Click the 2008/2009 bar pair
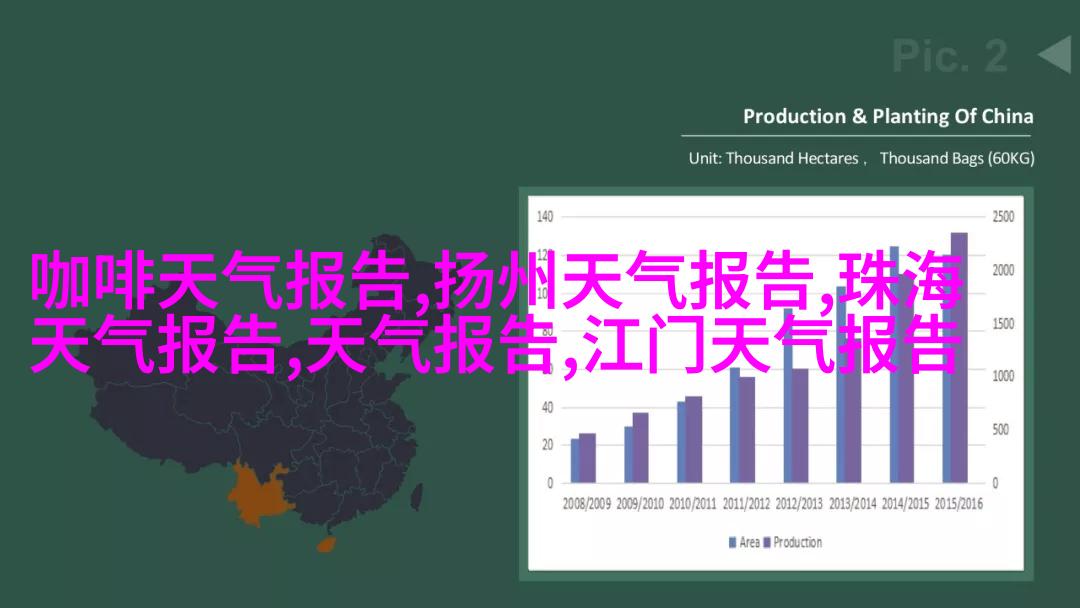Image resolution: width=1080 pixels, height=608 pixels. [583, 458]
